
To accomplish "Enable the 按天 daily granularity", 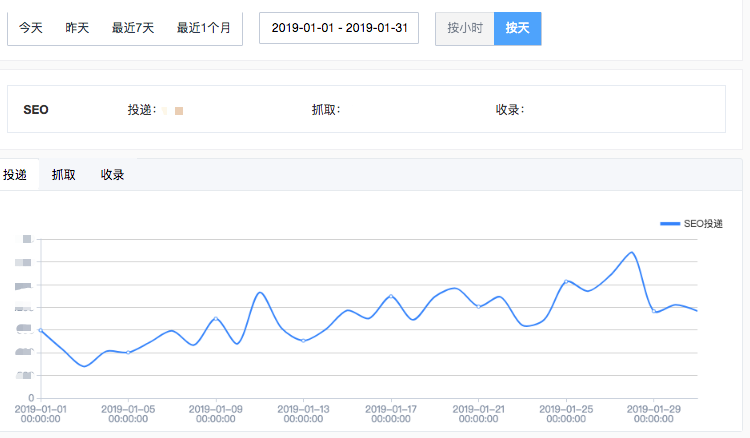I will click(517, 28).
